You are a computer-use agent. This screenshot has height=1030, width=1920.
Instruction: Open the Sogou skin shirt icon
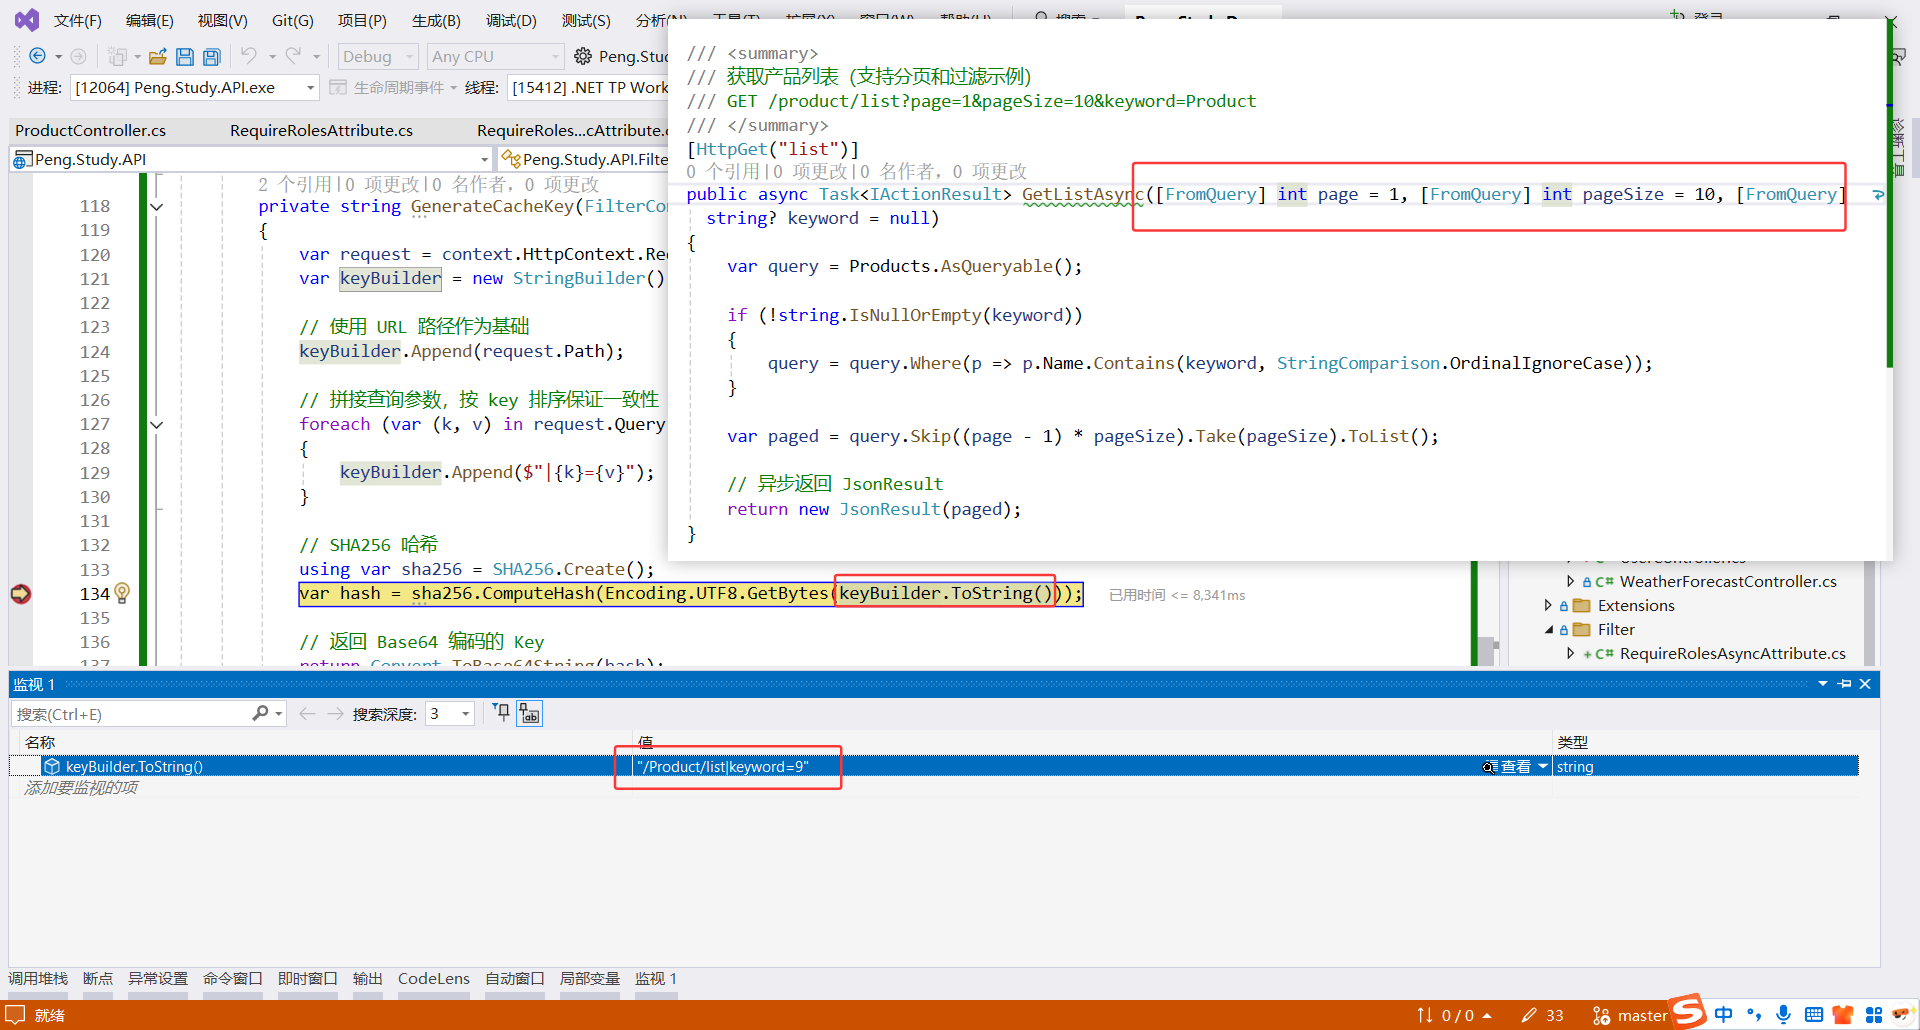coord(1843,1015)
